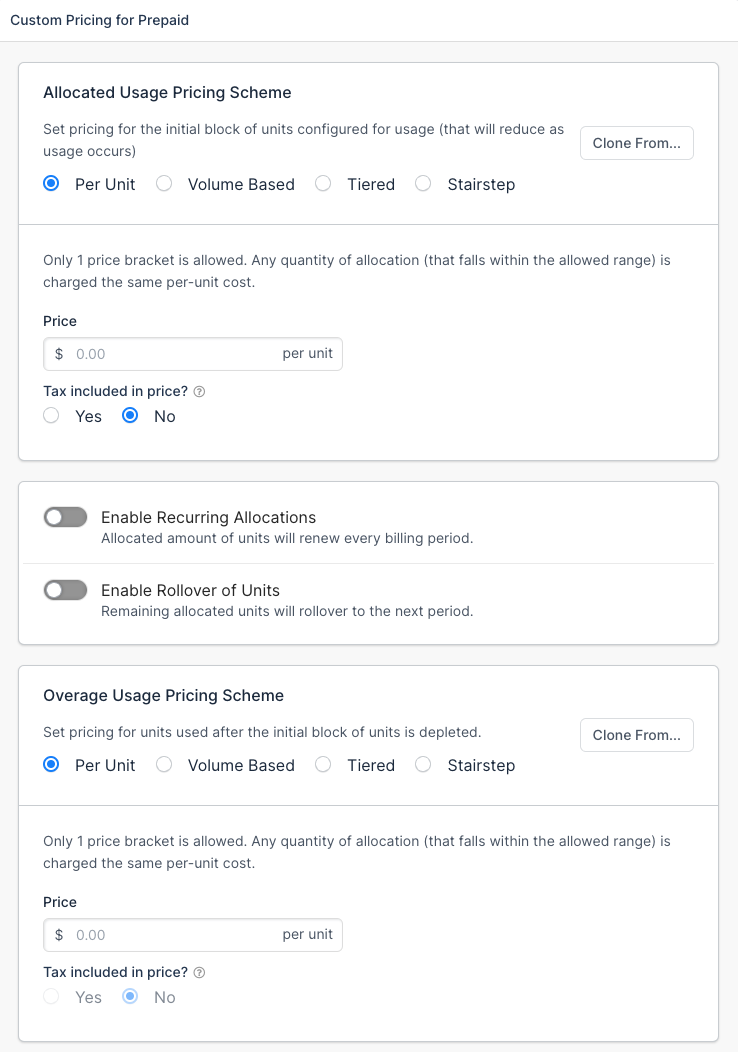
Task: Select Volume Based pricing for Allocated Usage
Action: (x=163, y=184)
